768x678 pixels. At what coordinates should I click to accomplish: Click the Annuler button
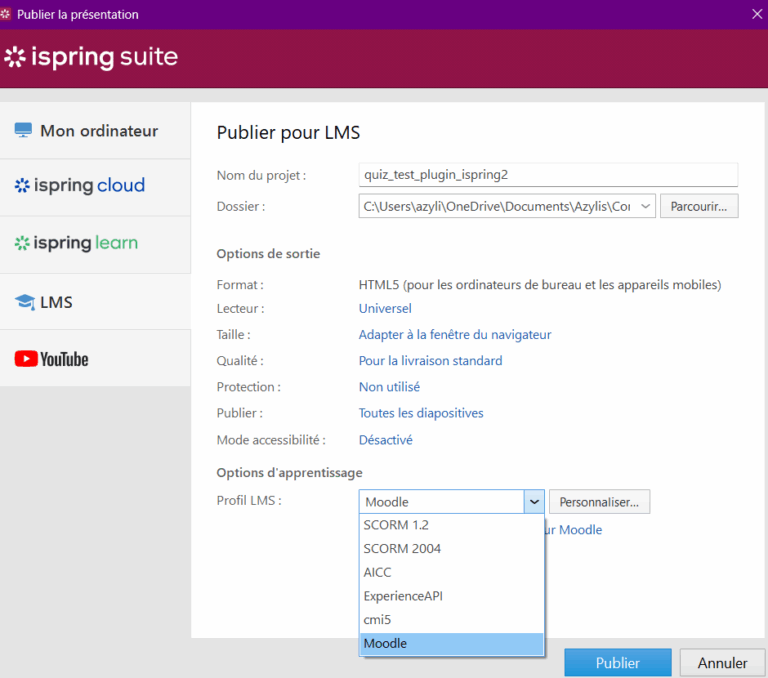pos(722,663)
